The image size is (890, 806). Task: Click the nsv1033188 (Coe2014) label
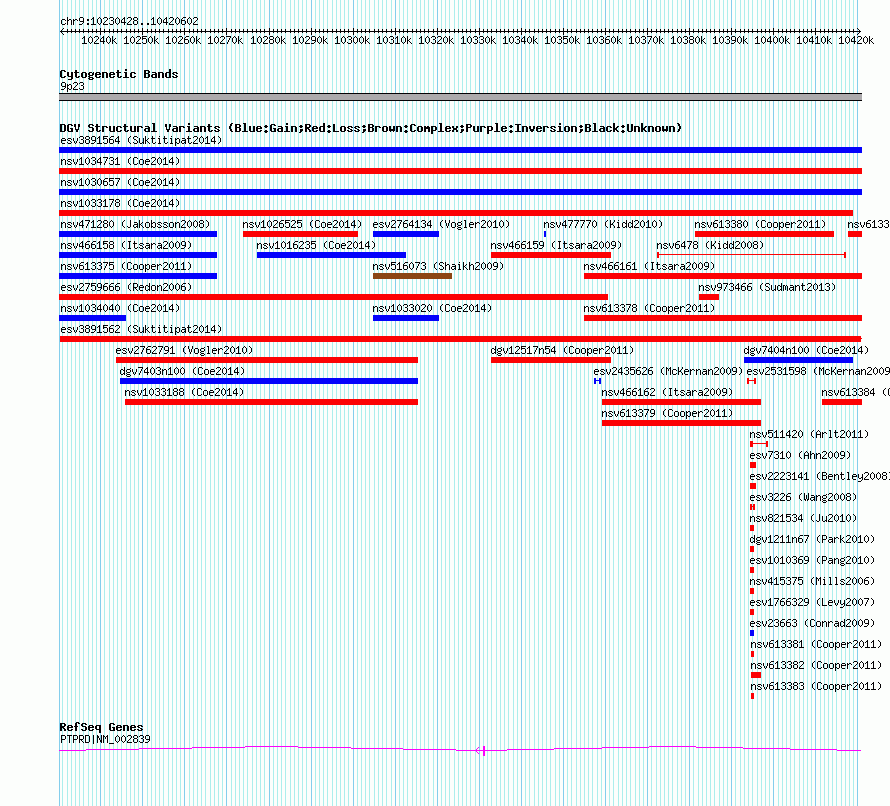(184, 392)
